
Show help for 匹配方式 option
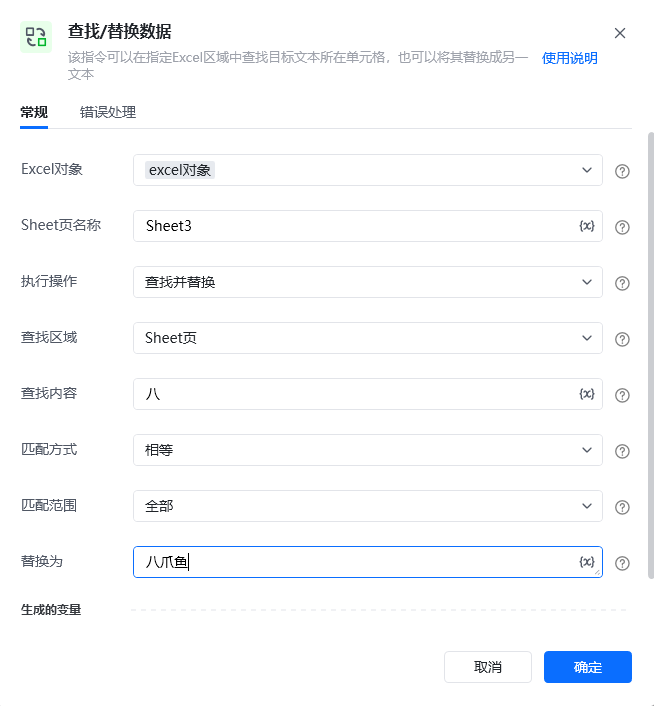[622, 451]
